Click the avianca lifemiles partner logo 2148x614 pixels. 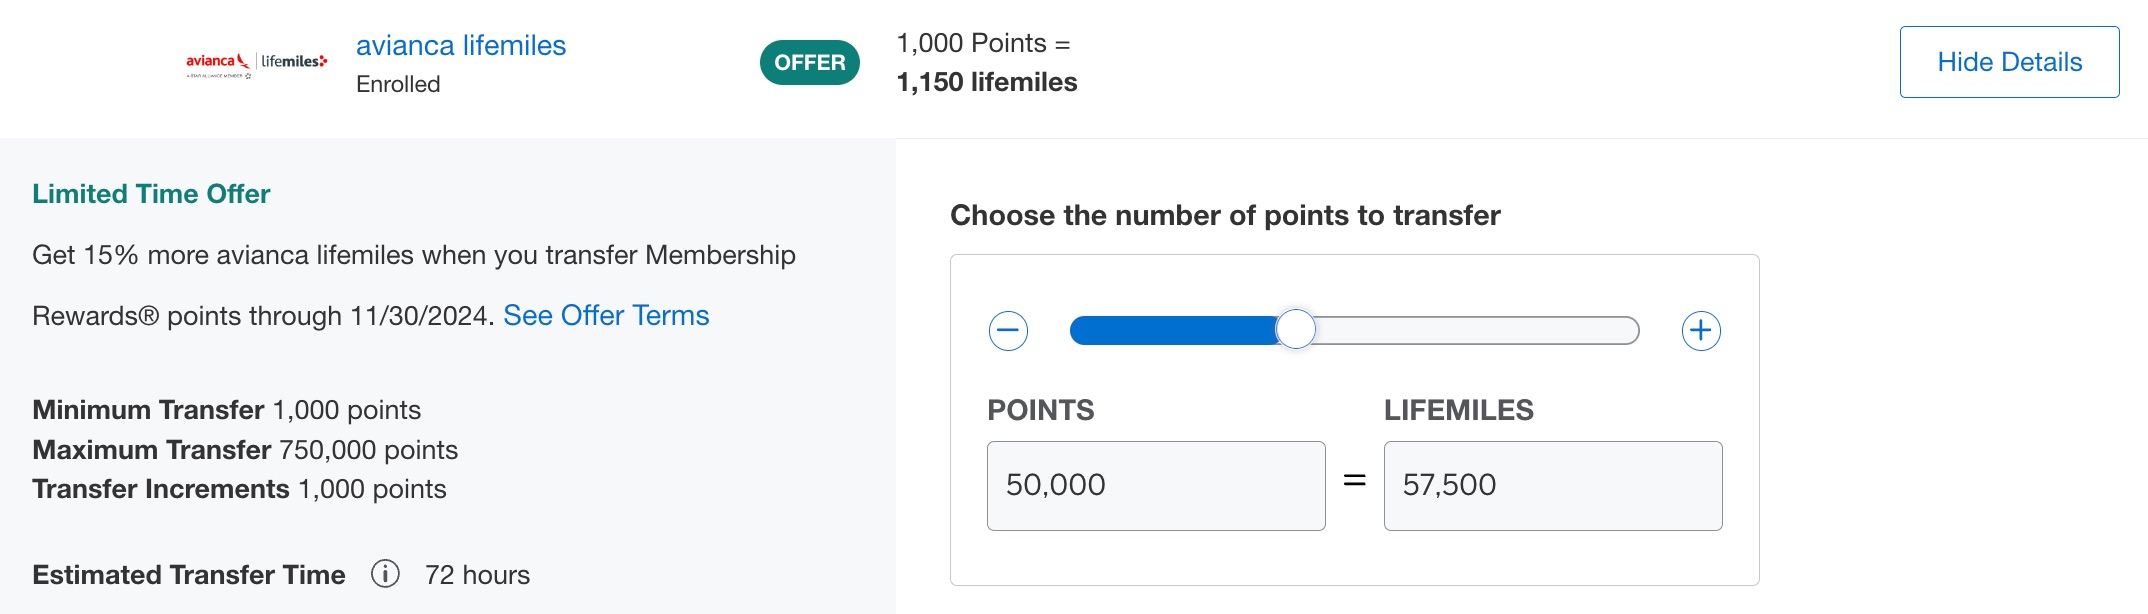pyautogui.click(x=256, y=62)
